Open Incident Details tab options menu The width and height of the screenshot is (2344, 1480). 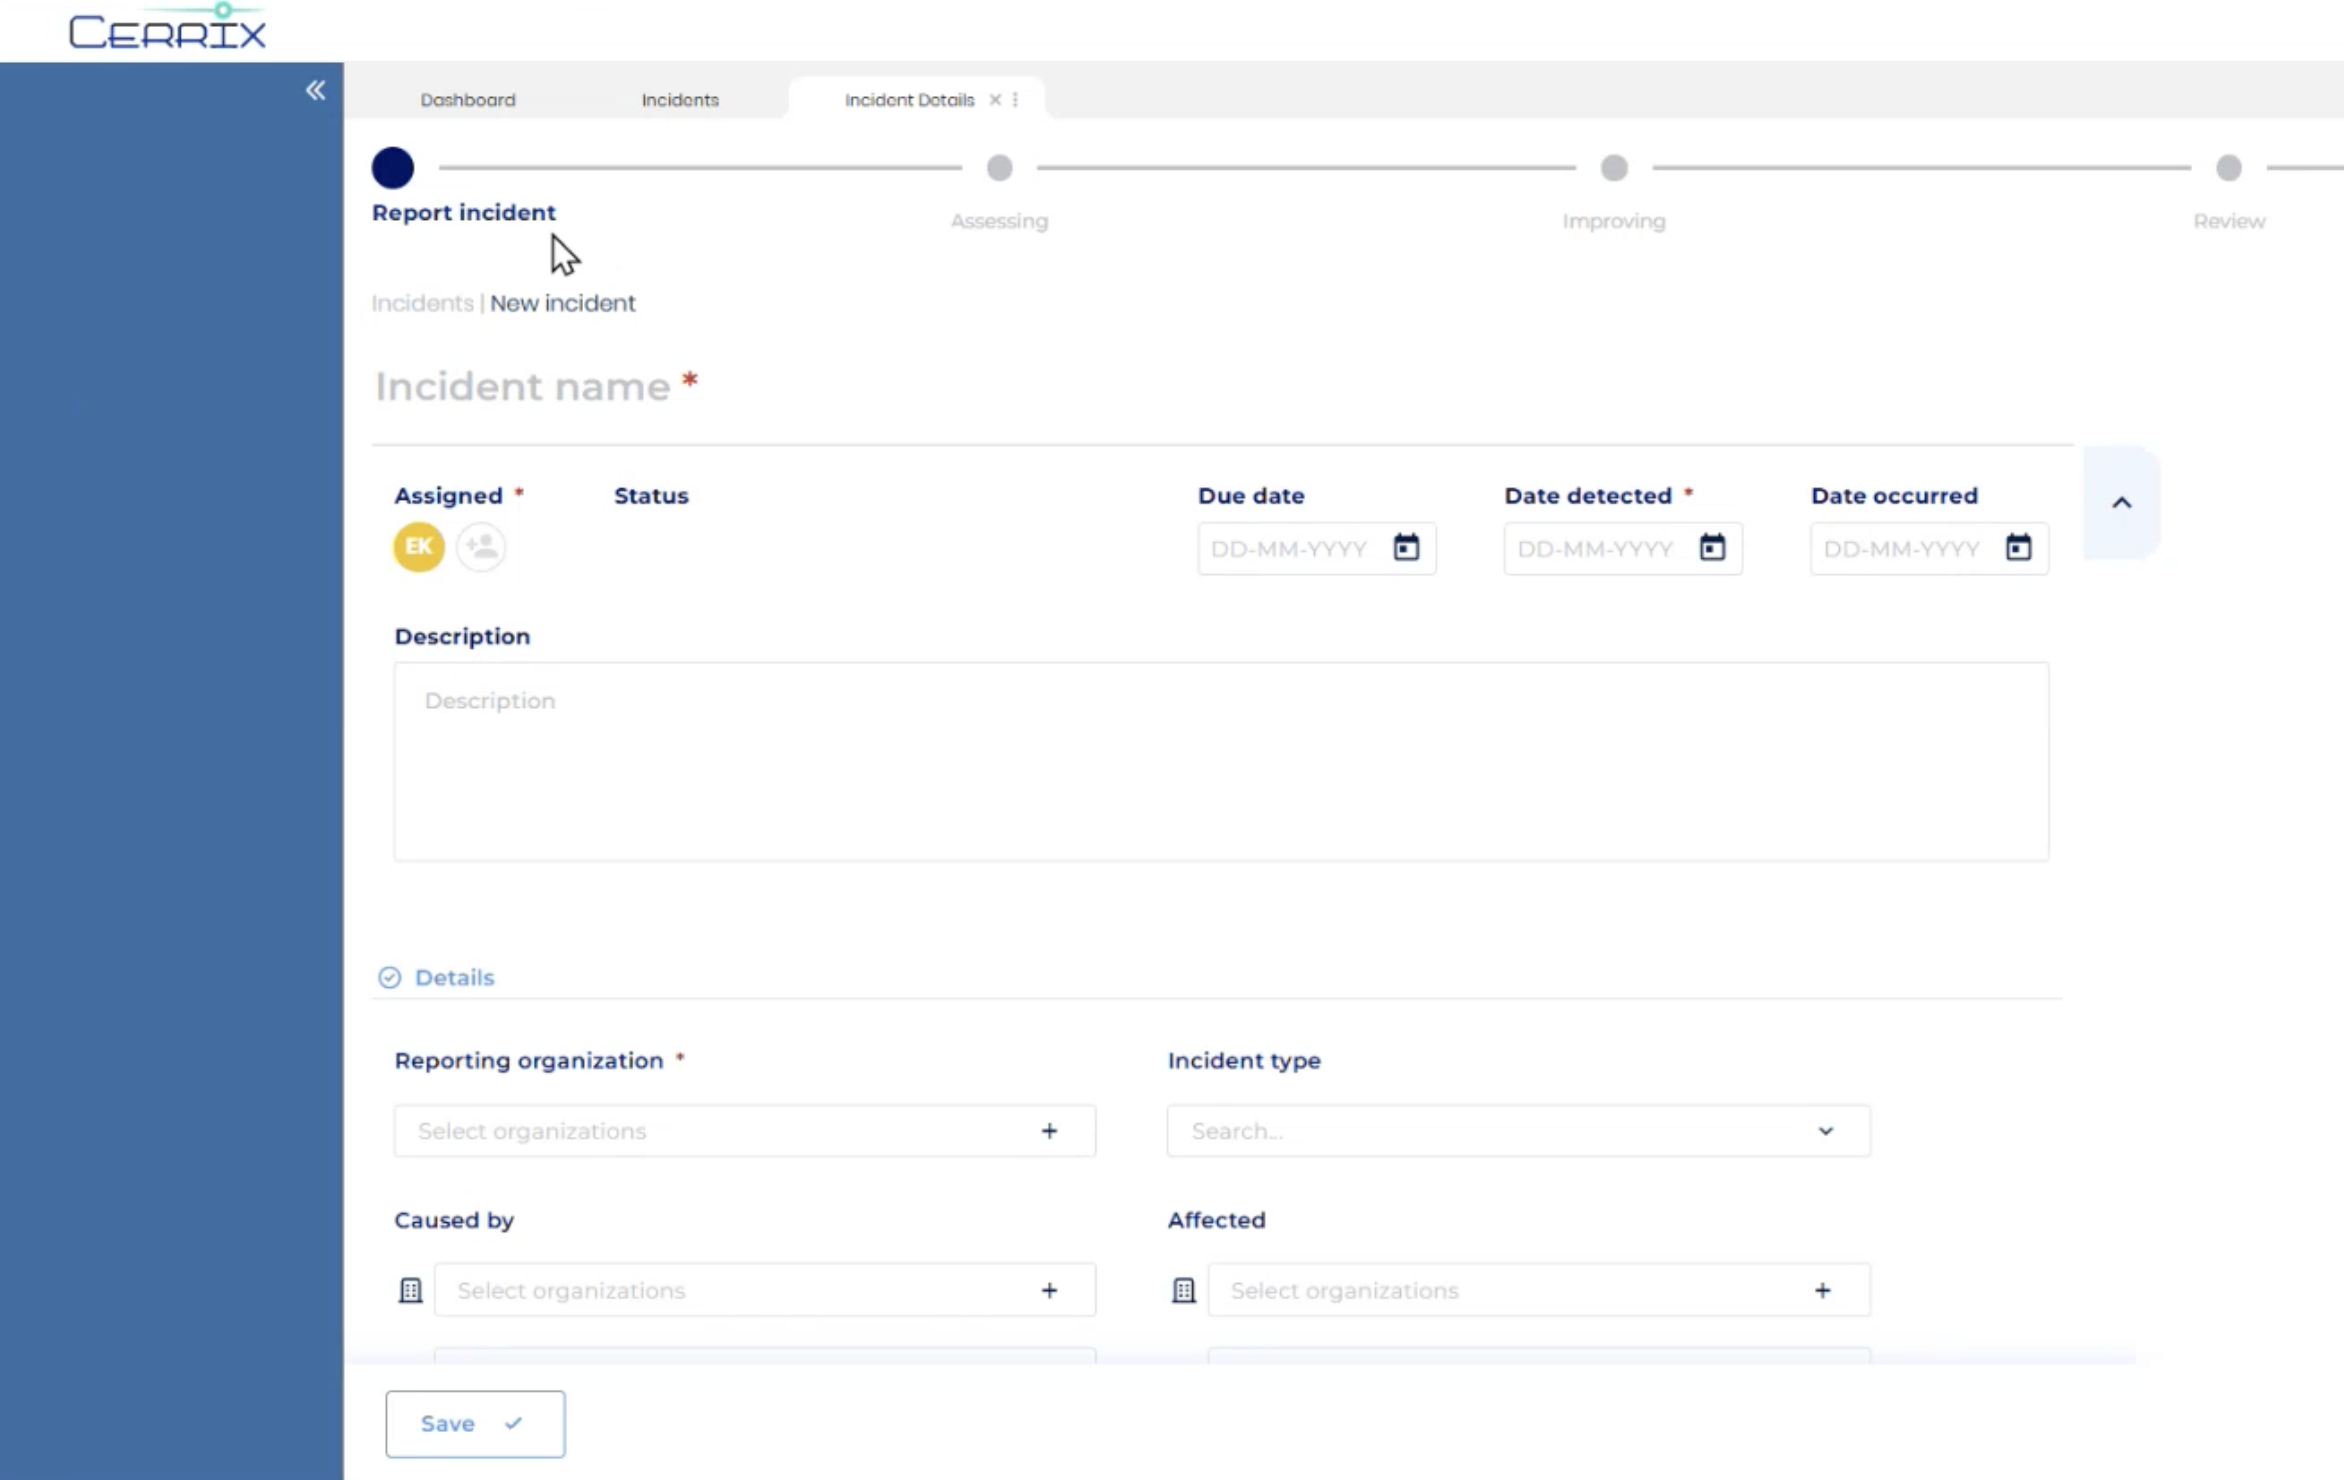click(1015, 100)
